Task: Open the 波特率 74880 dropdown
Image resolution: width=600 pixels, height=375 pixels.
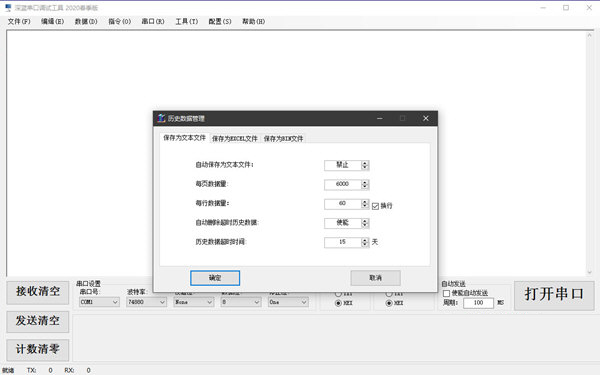Action: click(x=147, y=302)
